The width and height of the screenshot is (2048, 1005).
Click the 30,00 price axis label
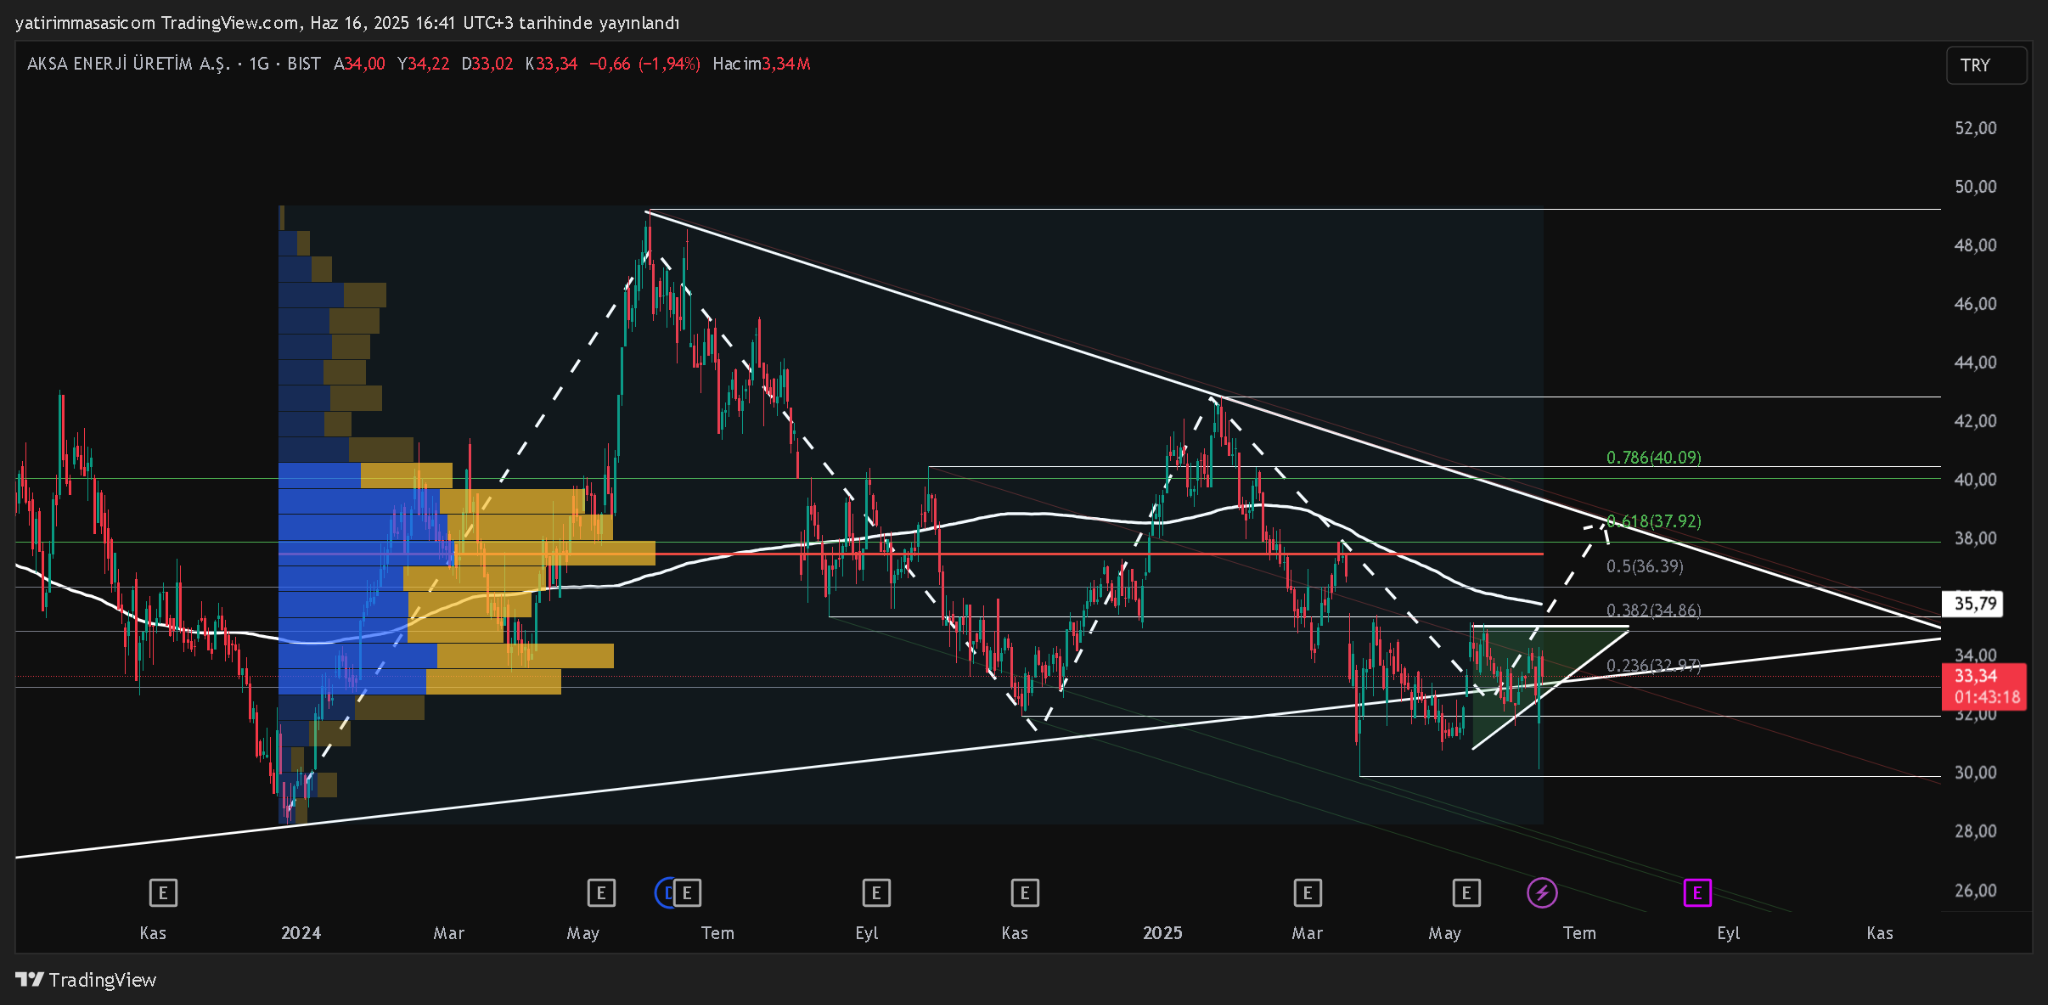1975,773
